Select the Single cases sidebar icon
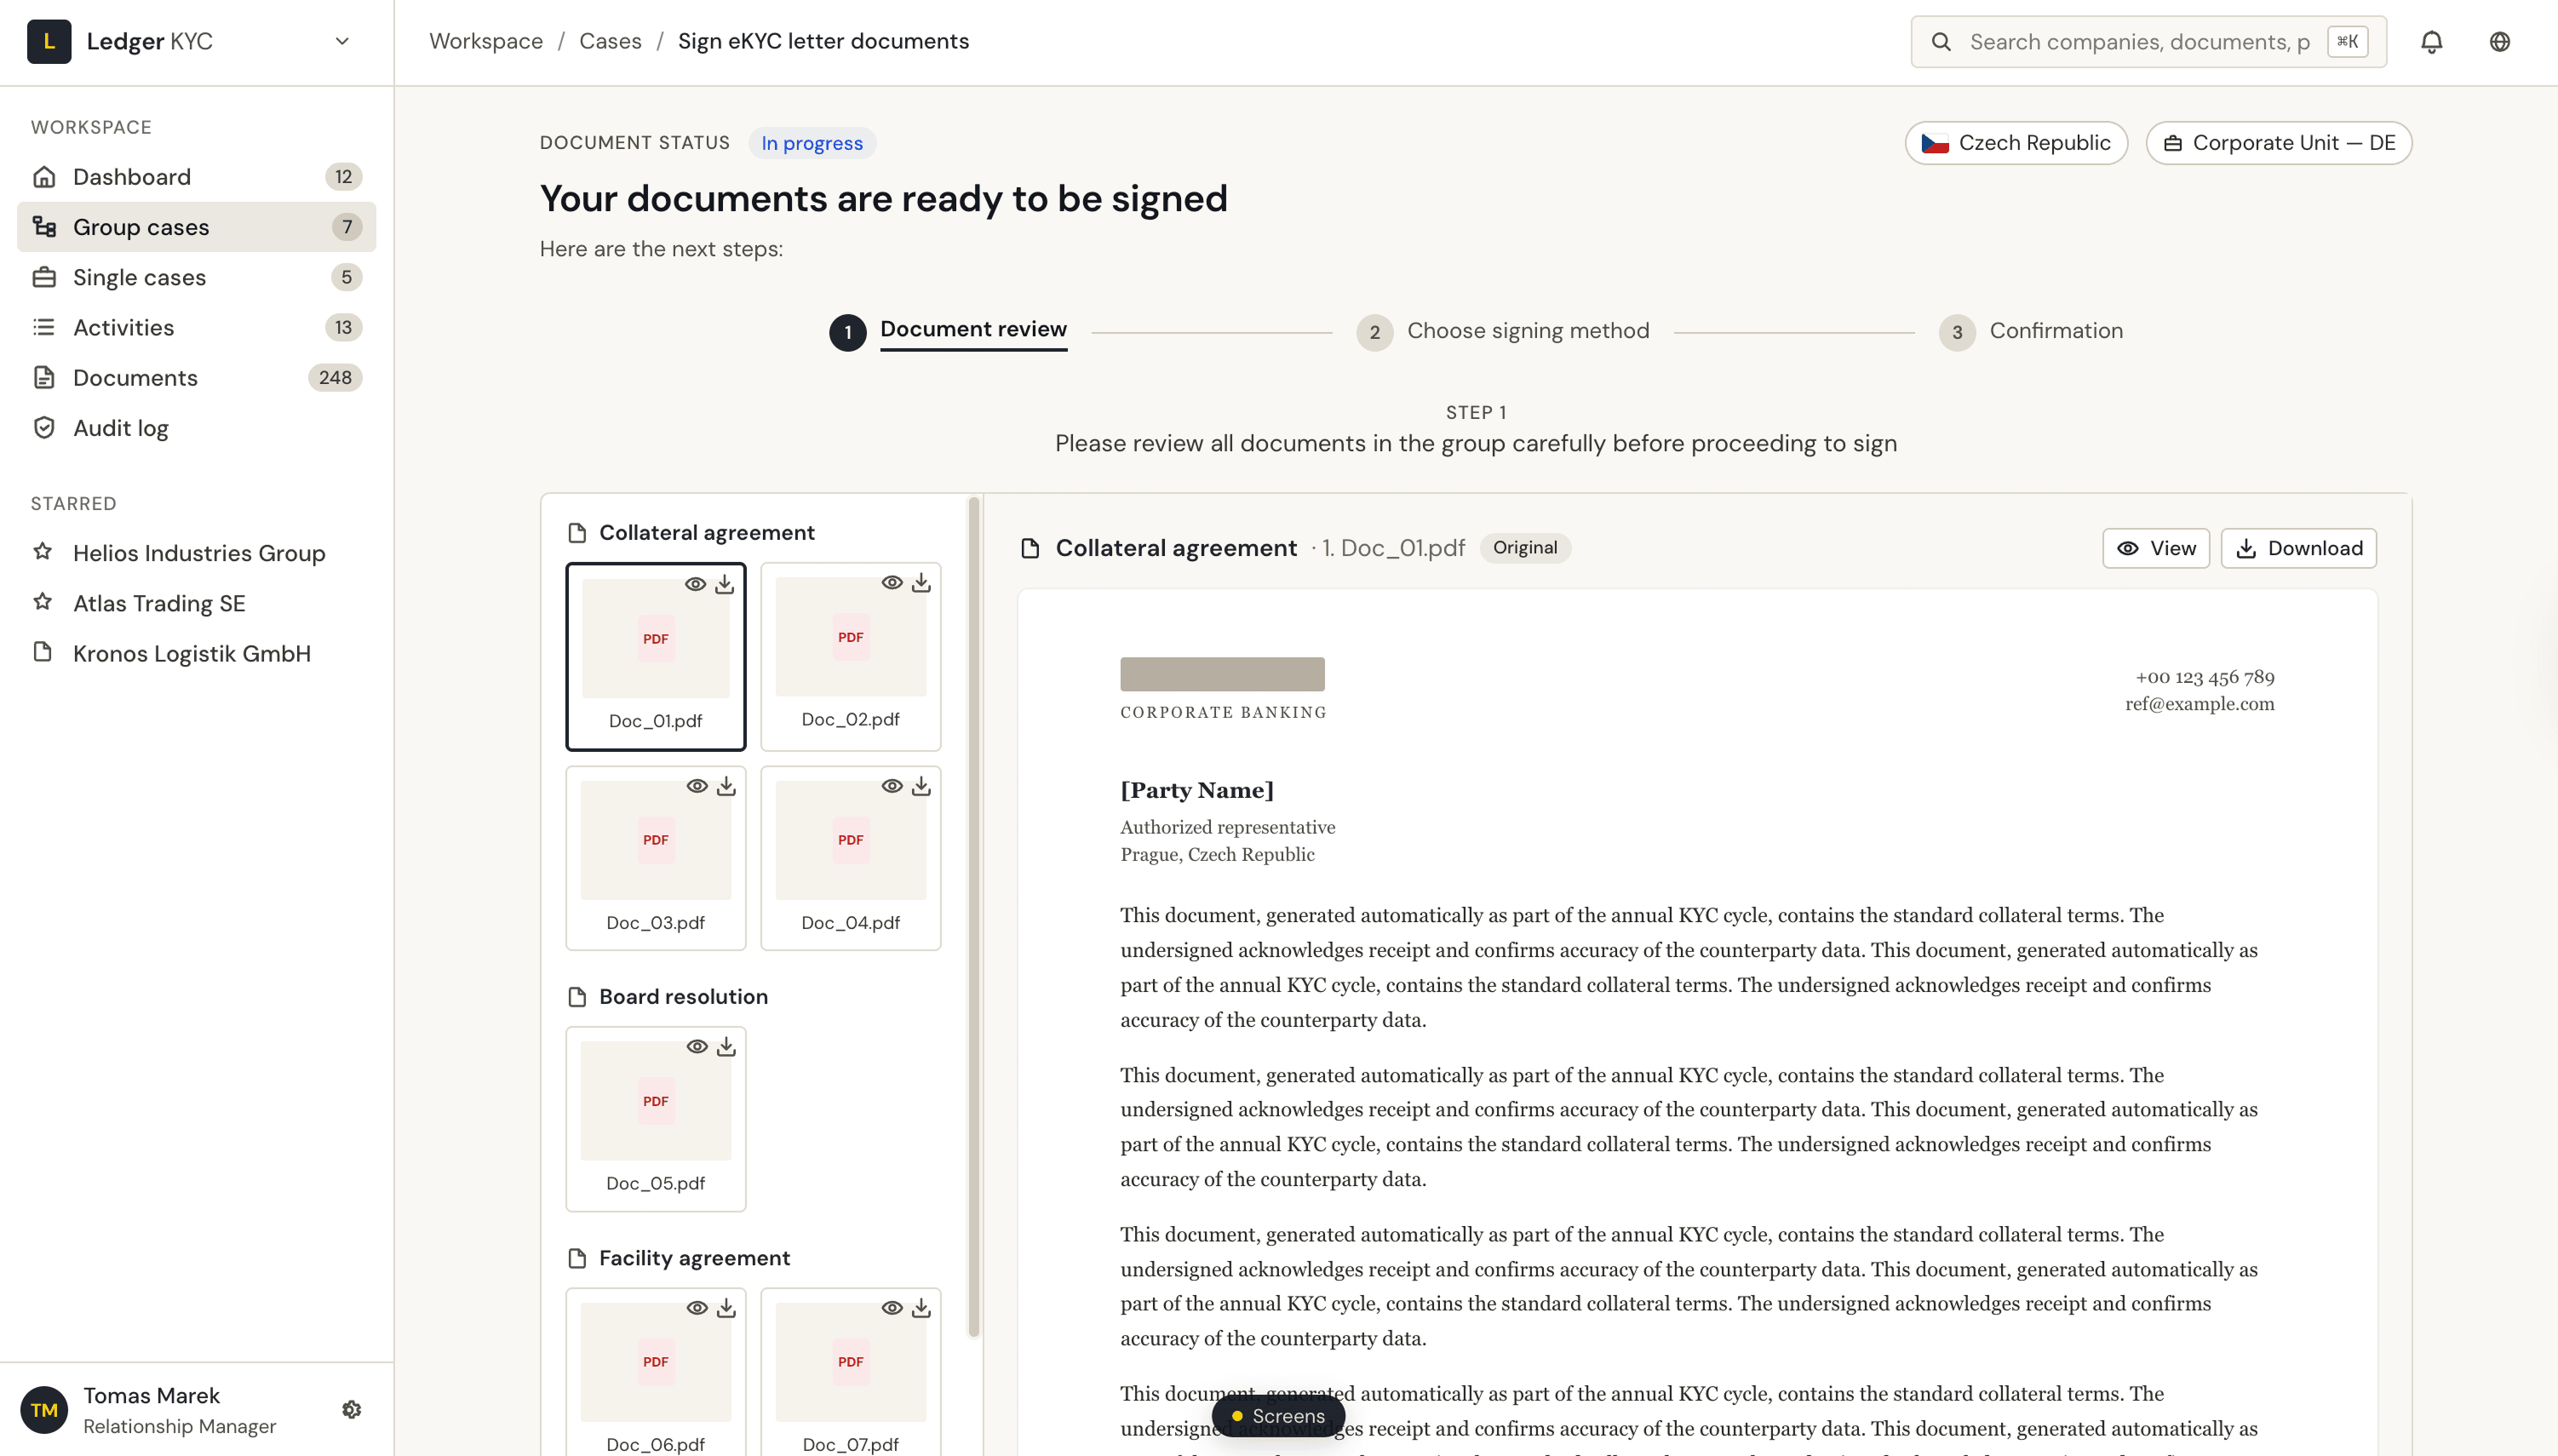 tap(45, 277)
